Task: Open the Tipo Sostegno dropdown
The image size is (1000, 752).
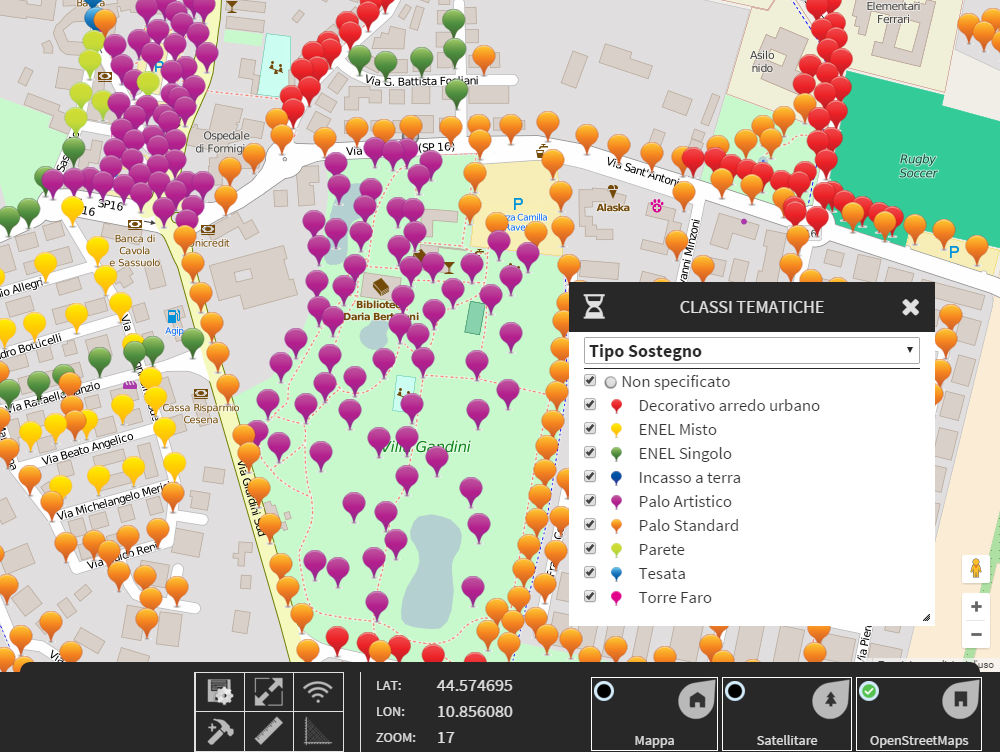Action: (751, 351)
